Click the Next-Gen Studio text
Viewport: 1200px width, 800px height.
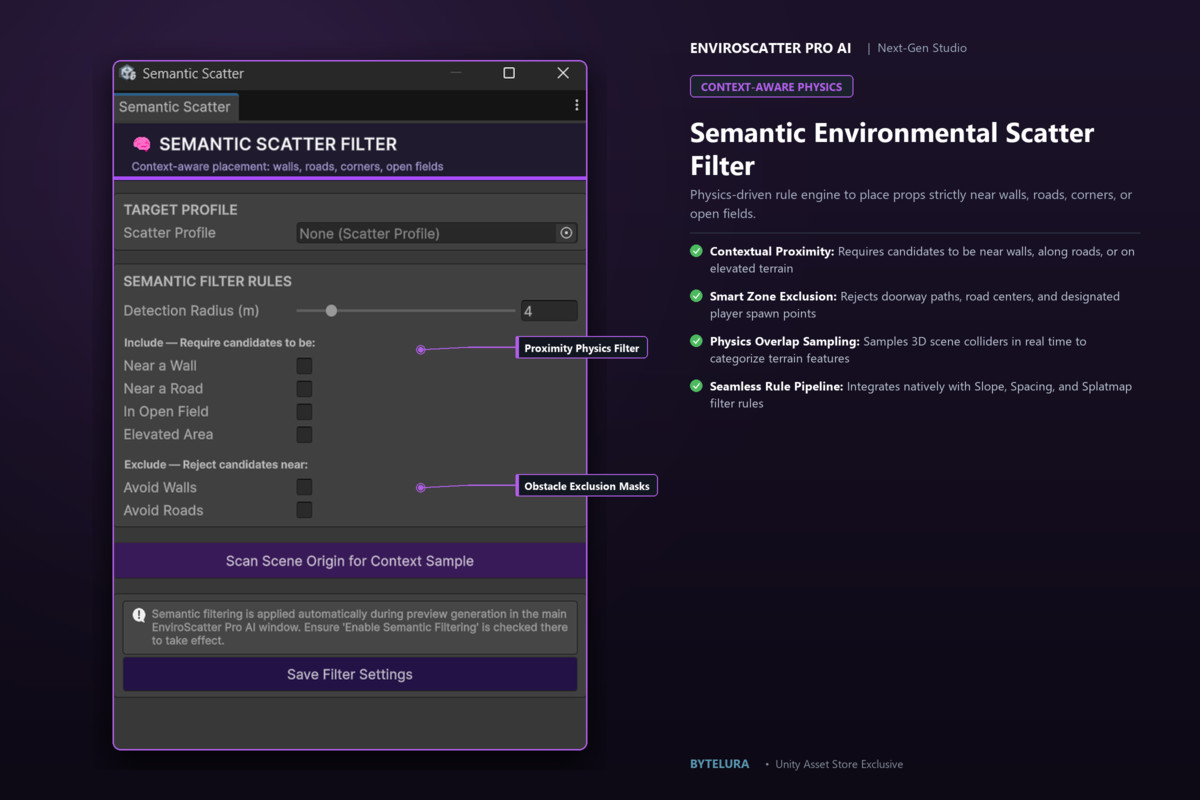pyautogui.click(x=922, y=48)
